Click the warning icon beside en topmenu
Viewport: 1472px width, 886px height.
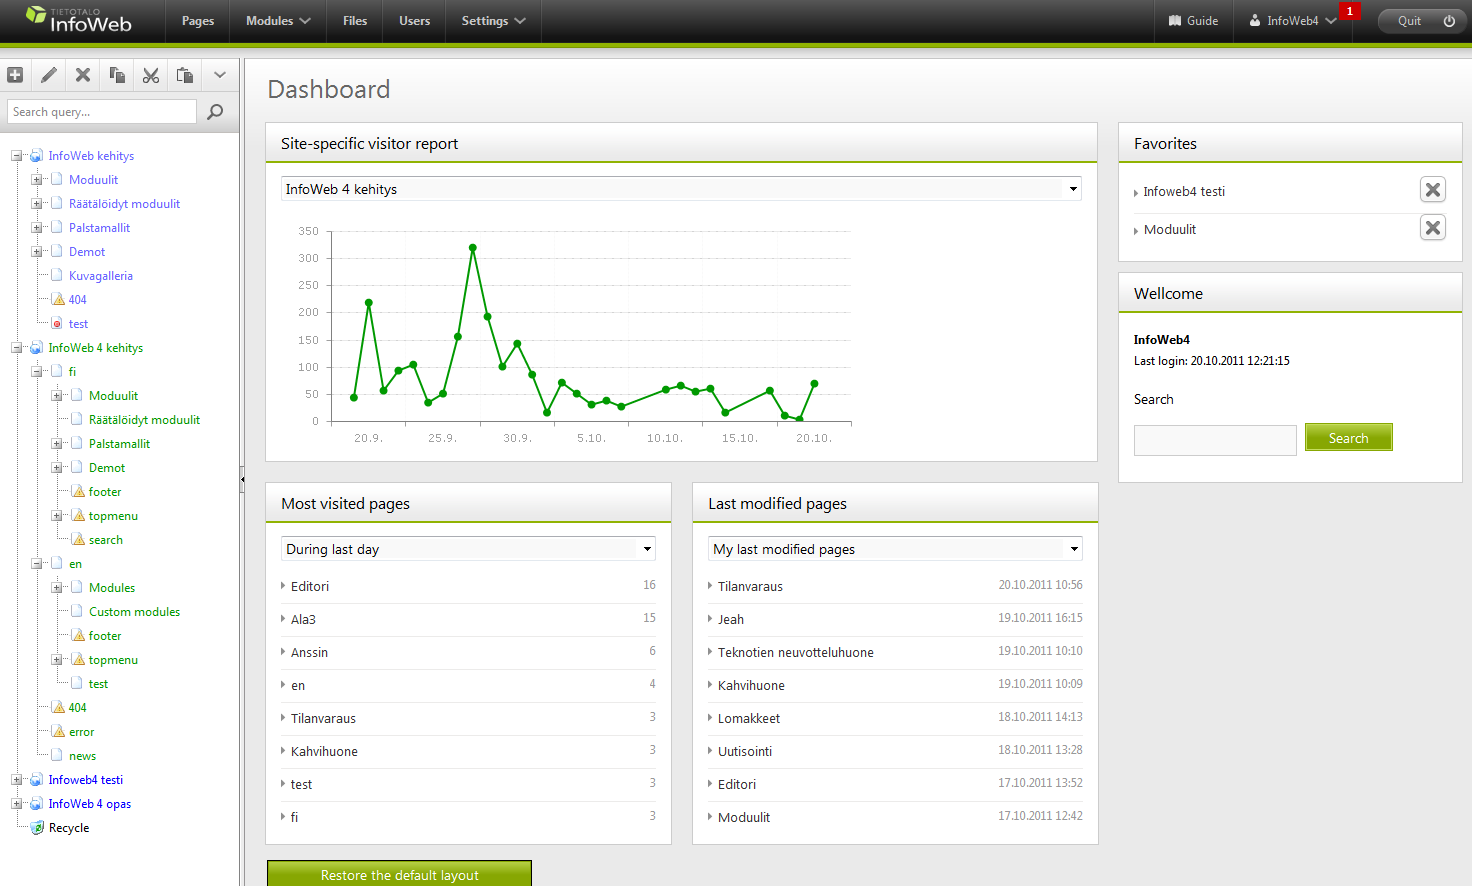pyautogui.click(x=78, y=660)
